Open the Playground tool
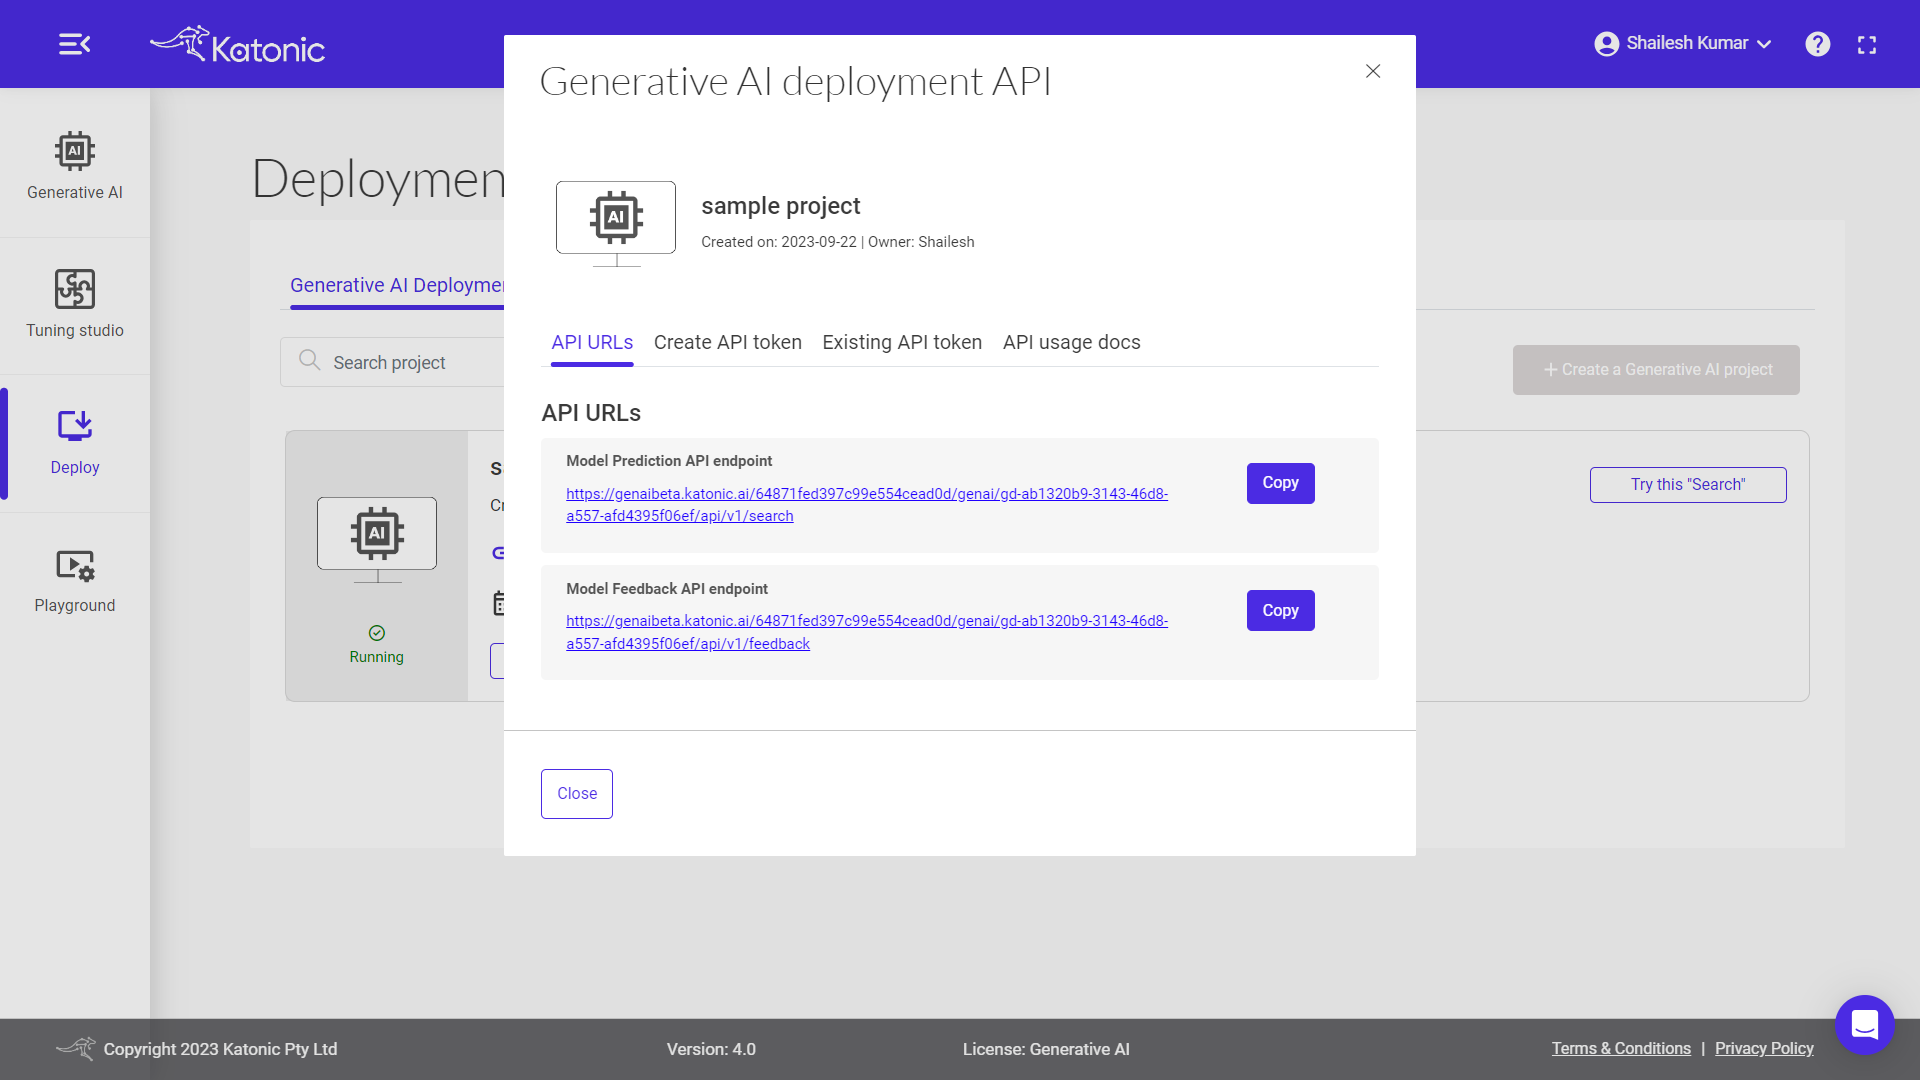The height and width of the screenshot is (1080, 1920). 74,580
